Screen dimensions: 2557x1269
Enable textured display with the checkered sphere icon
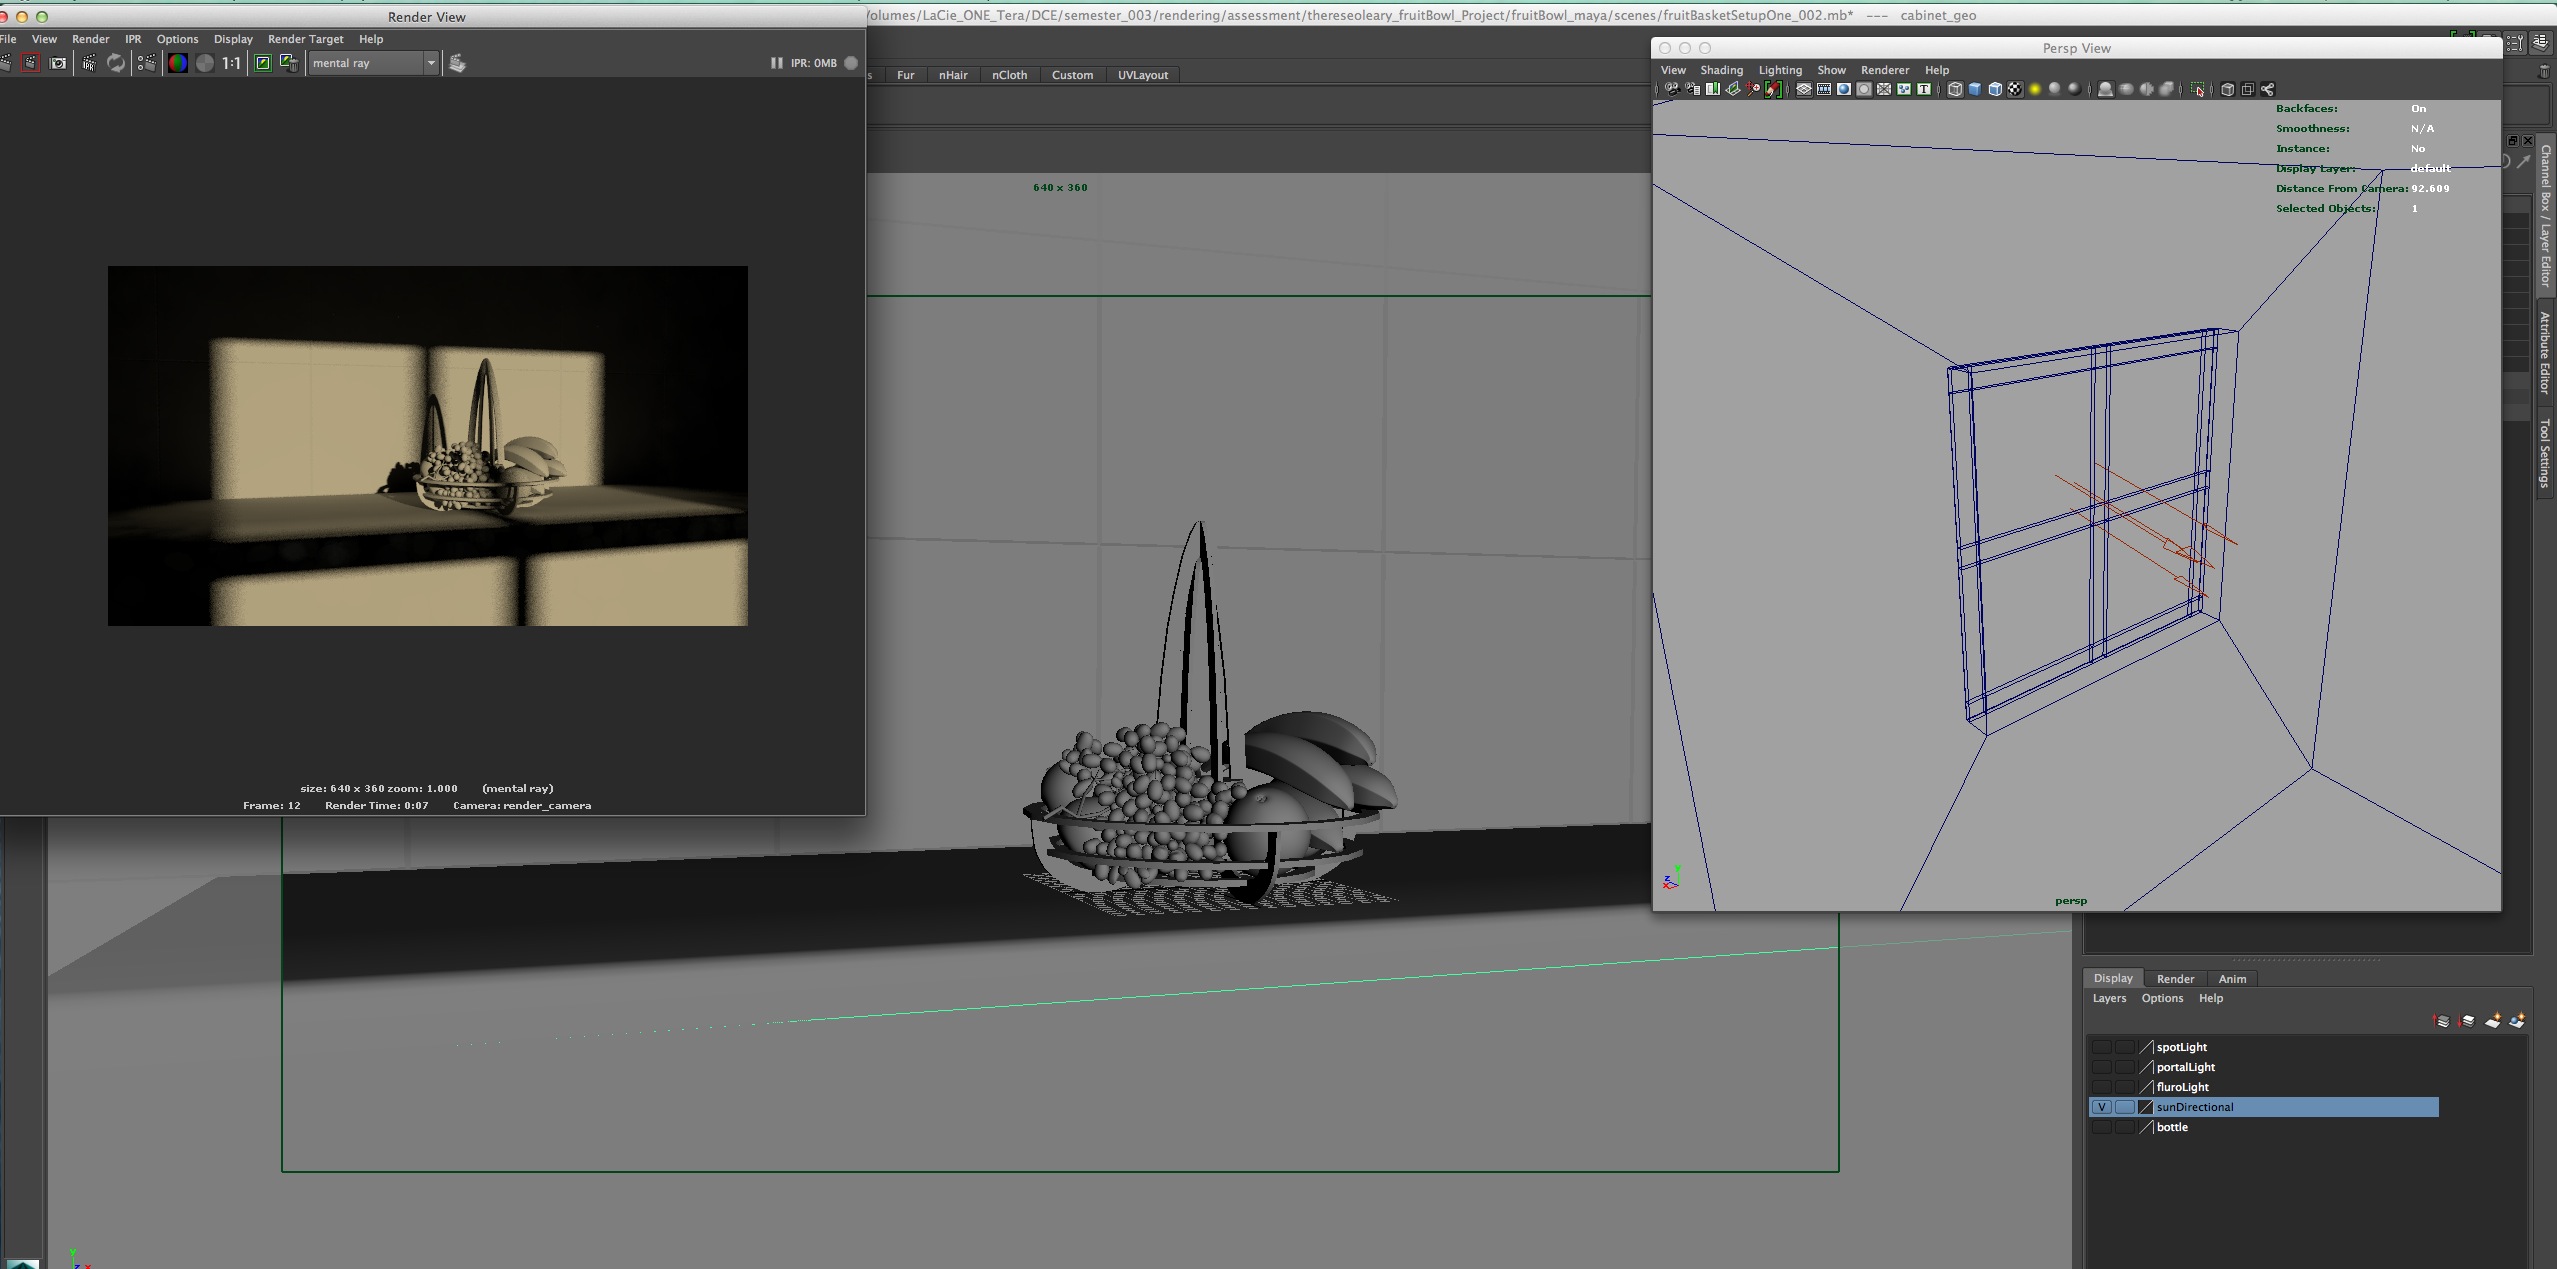click(2015, 89)
